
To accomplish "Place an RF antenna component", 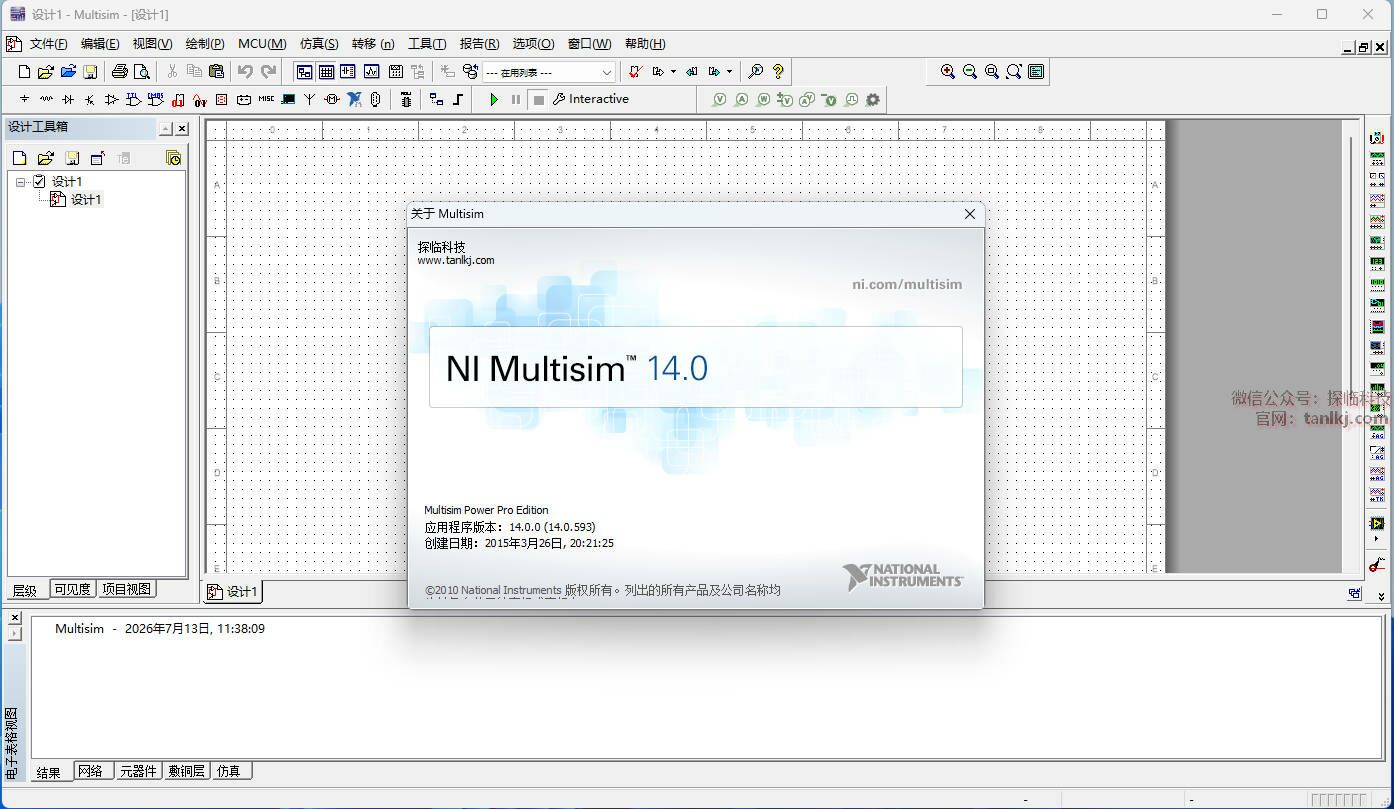I will [310, 99].
